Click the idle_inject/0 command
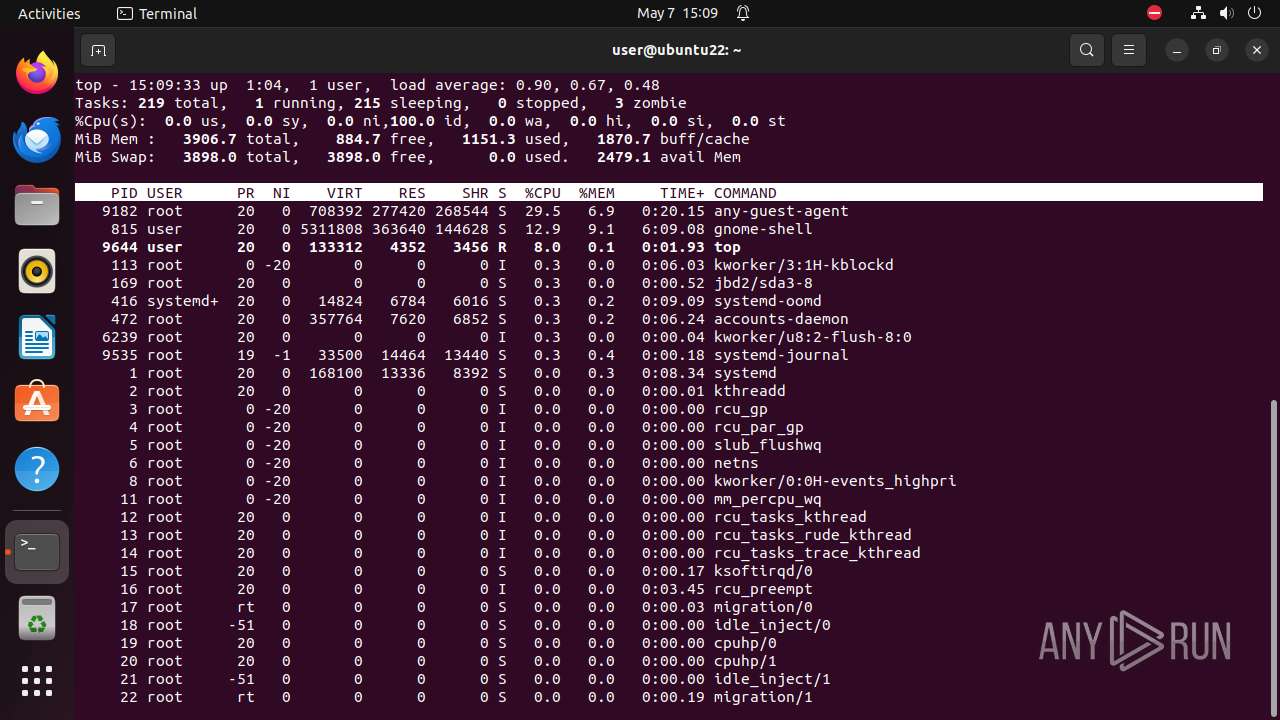Viewport: 1280px width, 720px height. 772,625
